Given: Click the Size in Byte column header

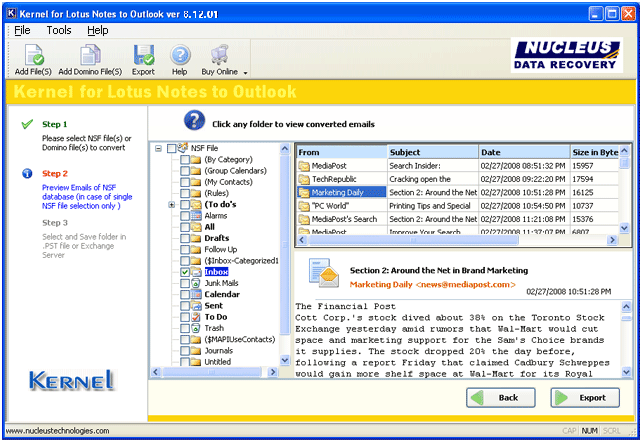Looking at the screenshot, I should 595,152.
